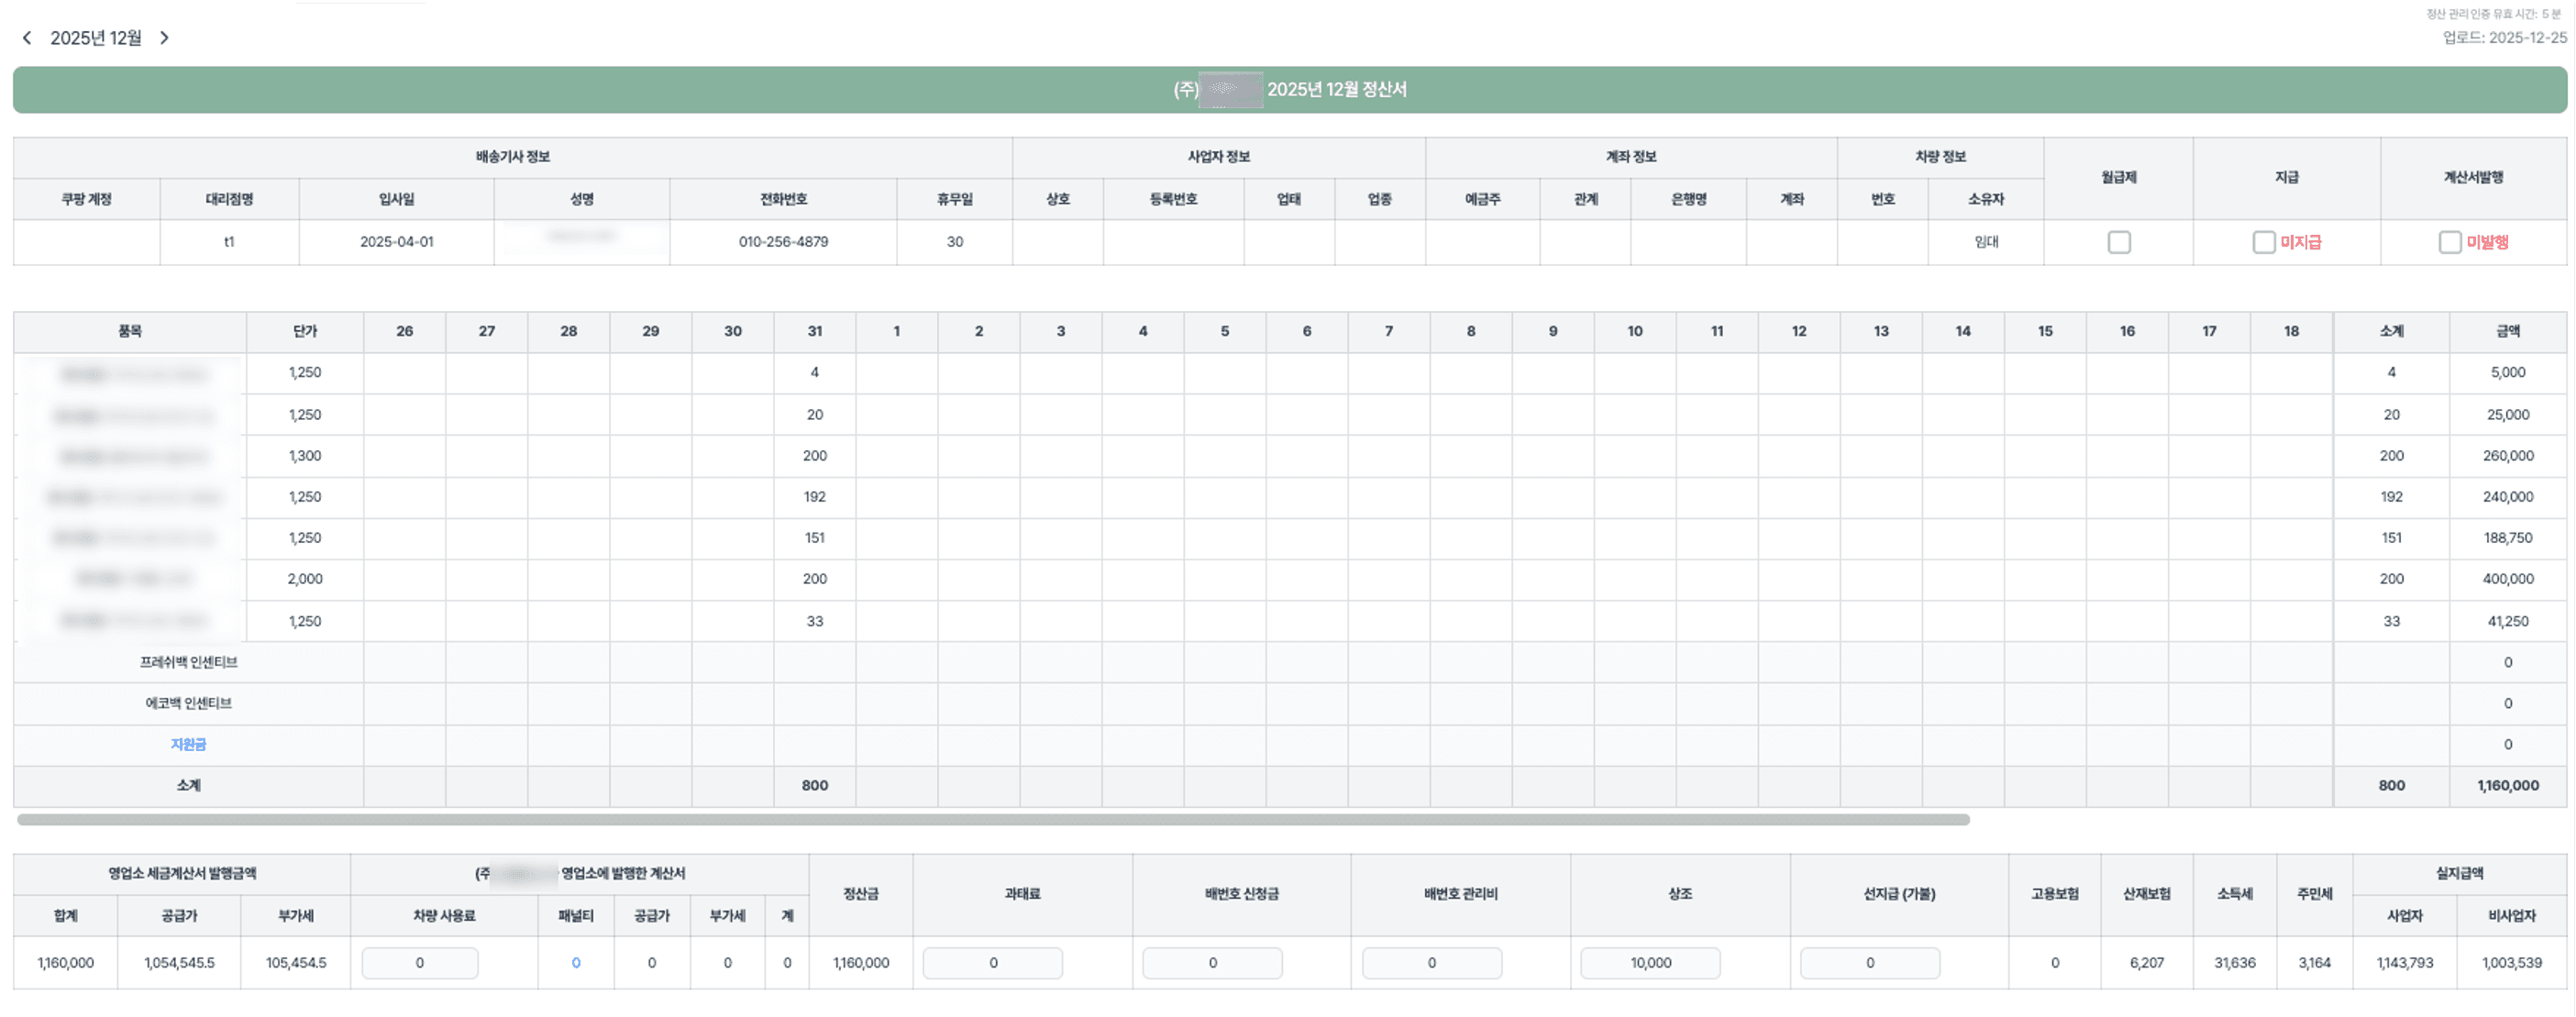The image size is (2576, 1017).
Task: Click the 차량 사용료 input field
Action: point(420,963)
